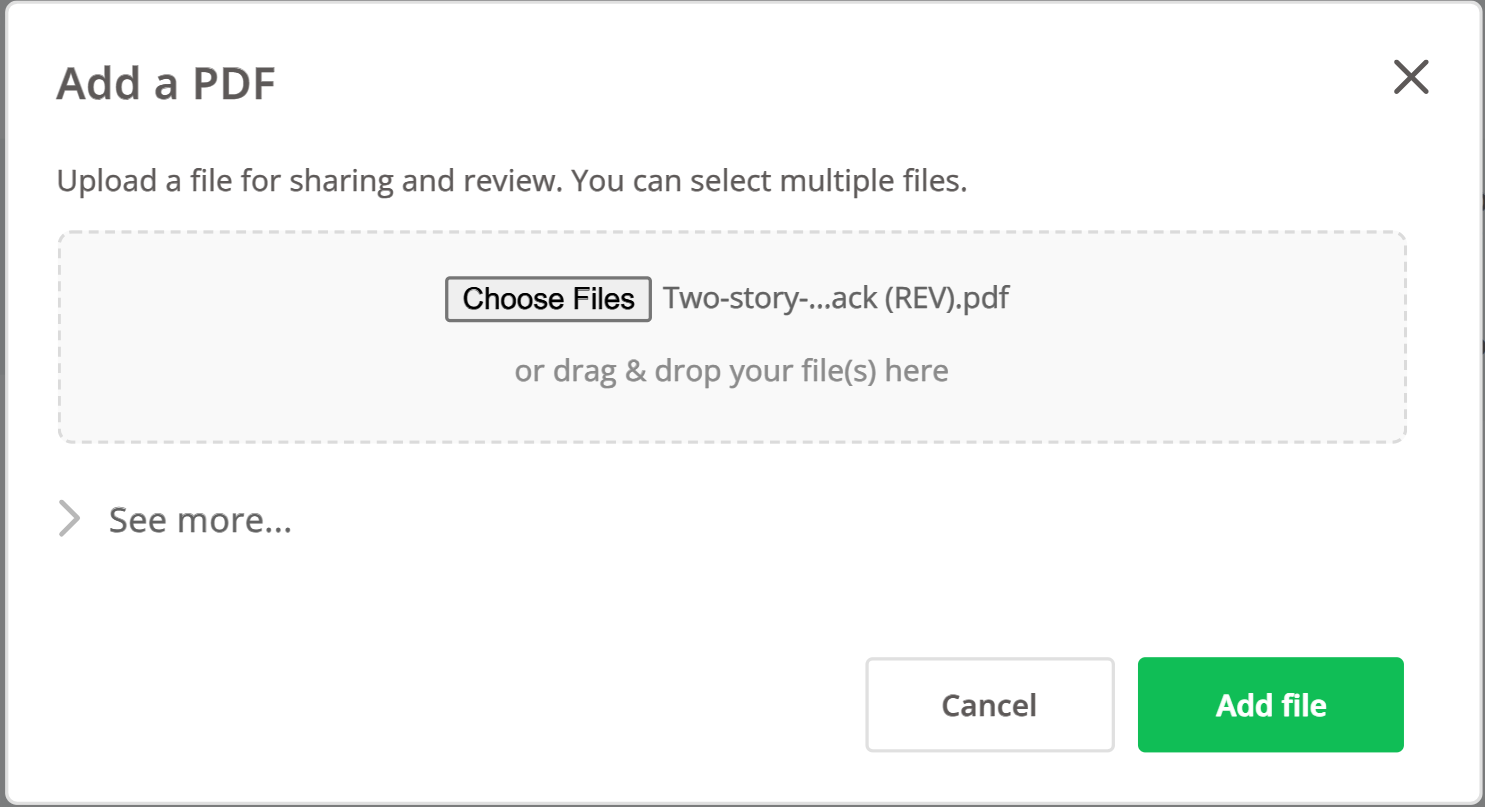Close the Add a PDF dialog

[1411, 77]
